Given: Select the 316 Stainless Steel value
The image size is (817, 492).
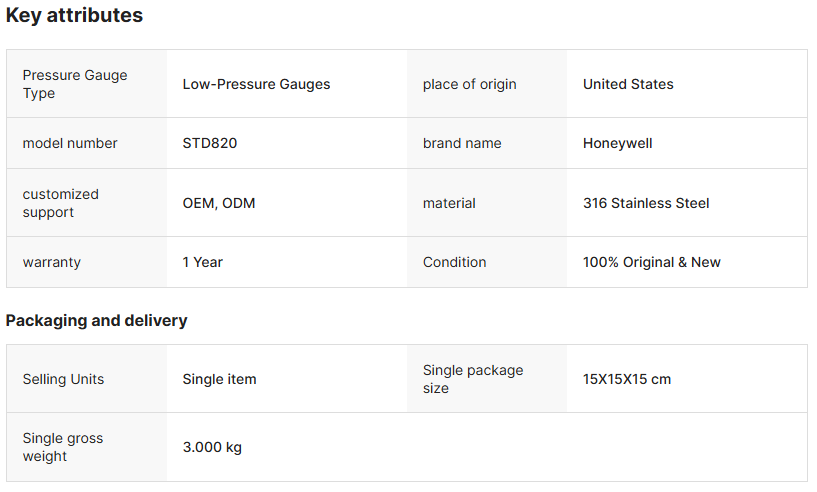Looking at the screenshot, I should [x=646, y=203].
